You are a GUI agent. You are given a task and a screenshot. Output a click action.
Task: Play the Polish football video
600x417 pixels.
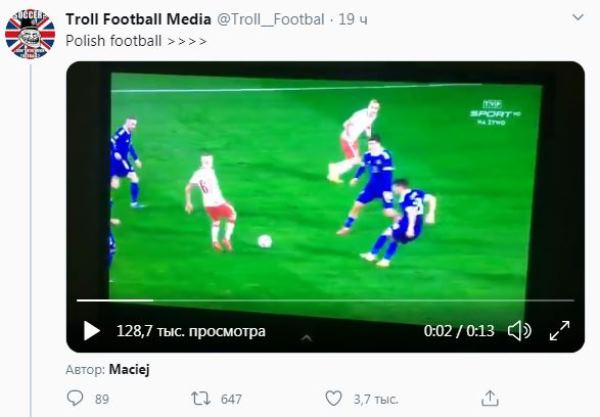(91, 330)
